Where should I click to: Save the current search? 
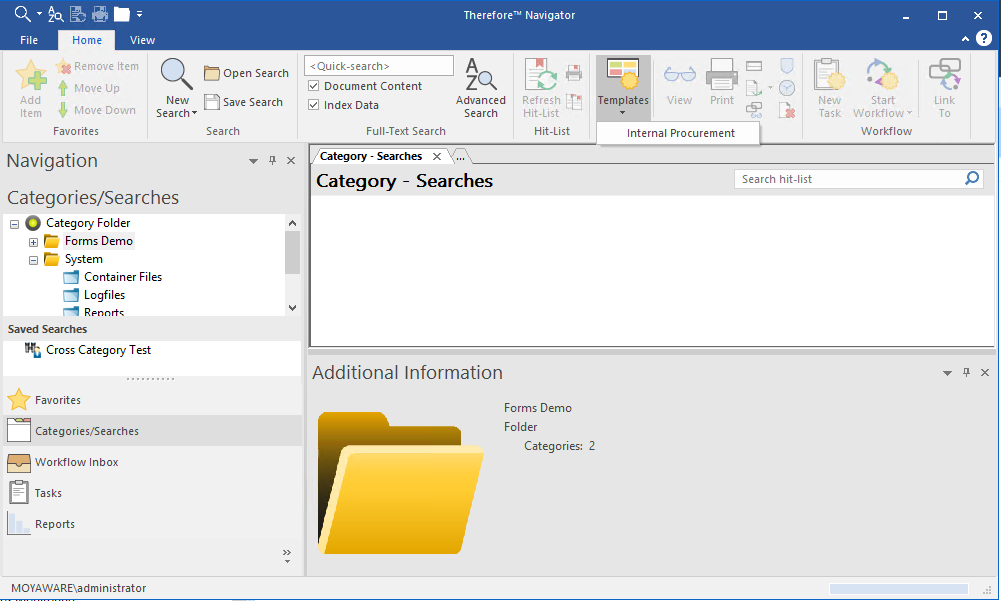[244, 102]
